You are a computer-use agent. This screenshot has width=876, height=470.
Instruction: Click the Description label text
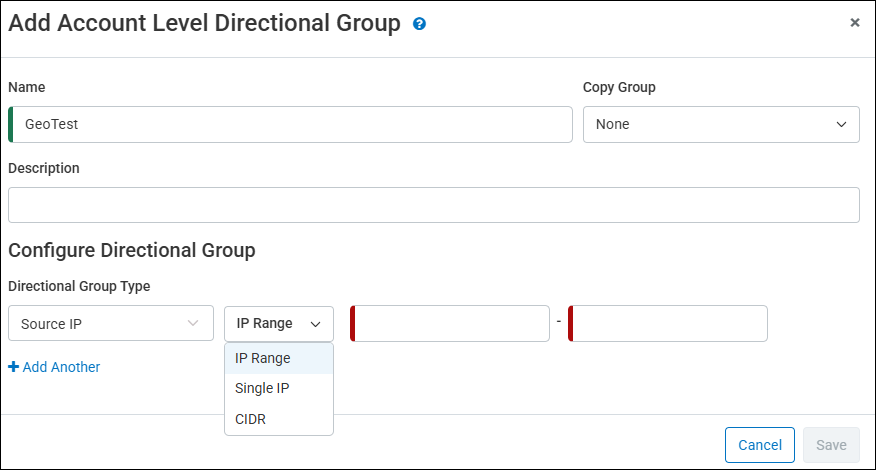pyautogui.click(x=44, y=168)
